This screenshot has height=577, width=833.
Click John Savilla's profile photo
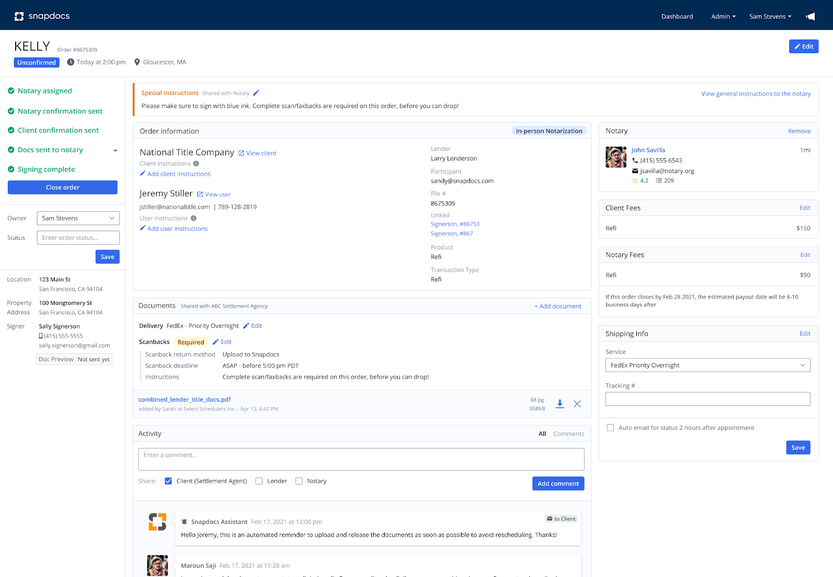(x=616, y=157)
